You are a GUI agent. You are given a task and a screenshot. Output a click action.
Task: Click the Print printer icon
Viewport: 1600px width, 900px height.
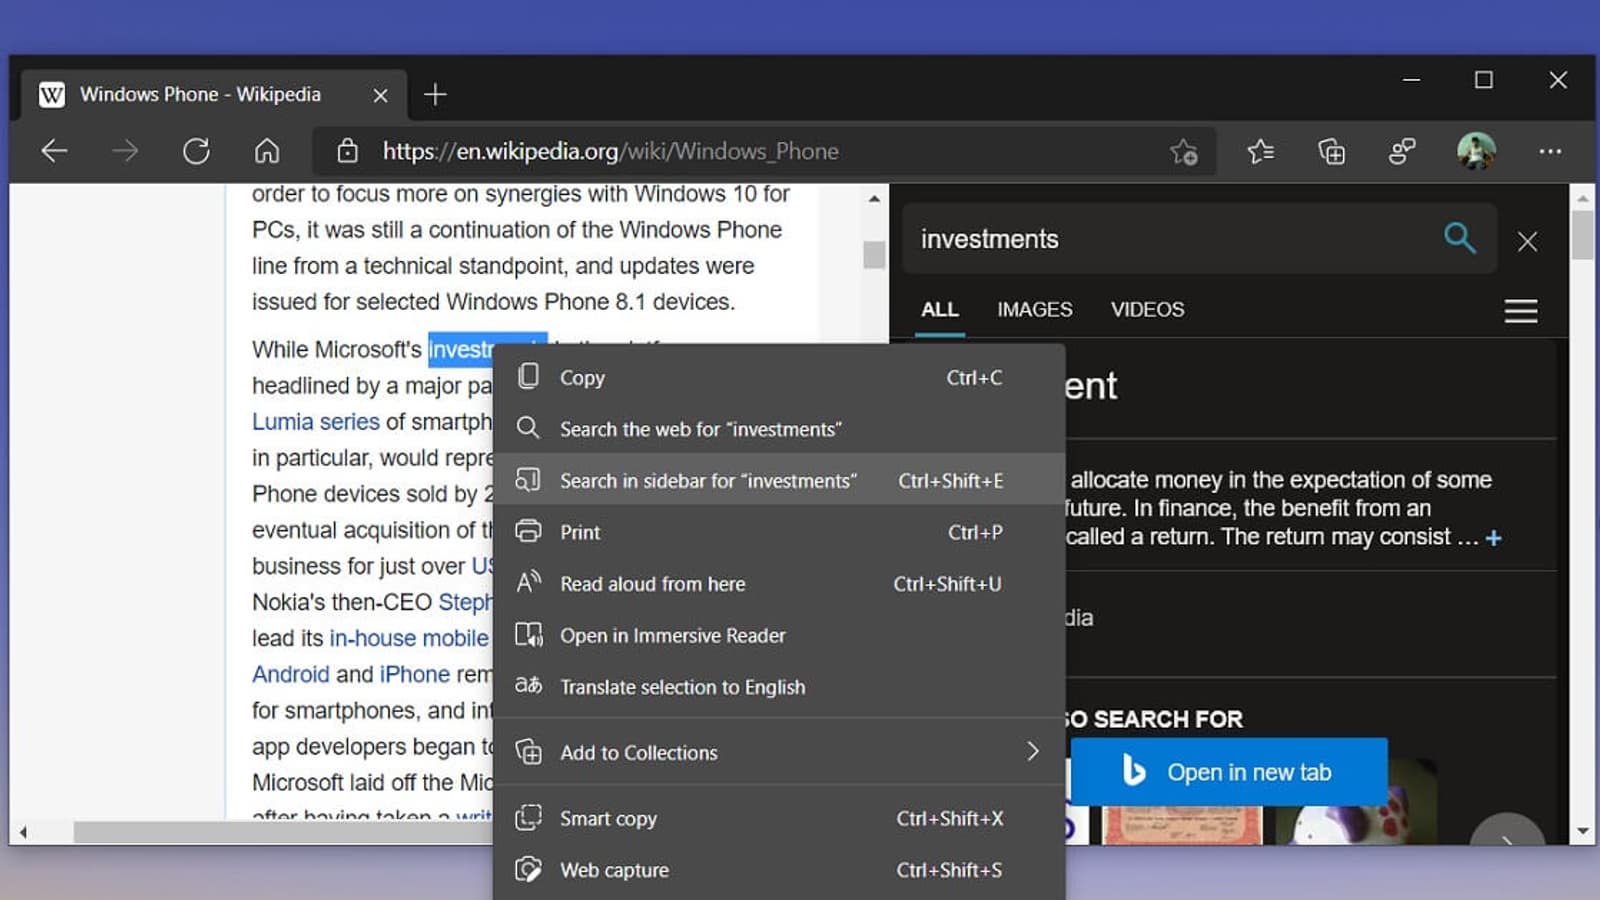(x=528, y=531)
